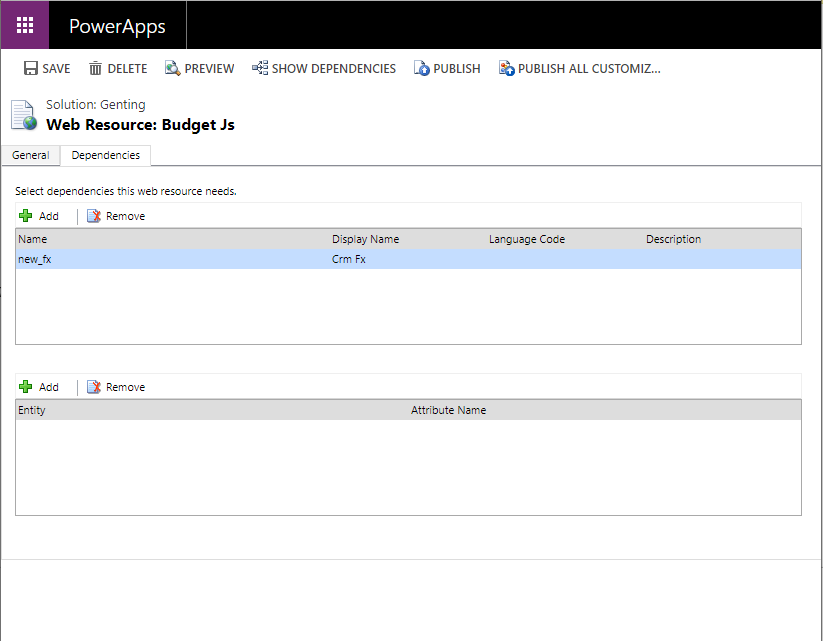Click the Entity column header

[31, 411]
